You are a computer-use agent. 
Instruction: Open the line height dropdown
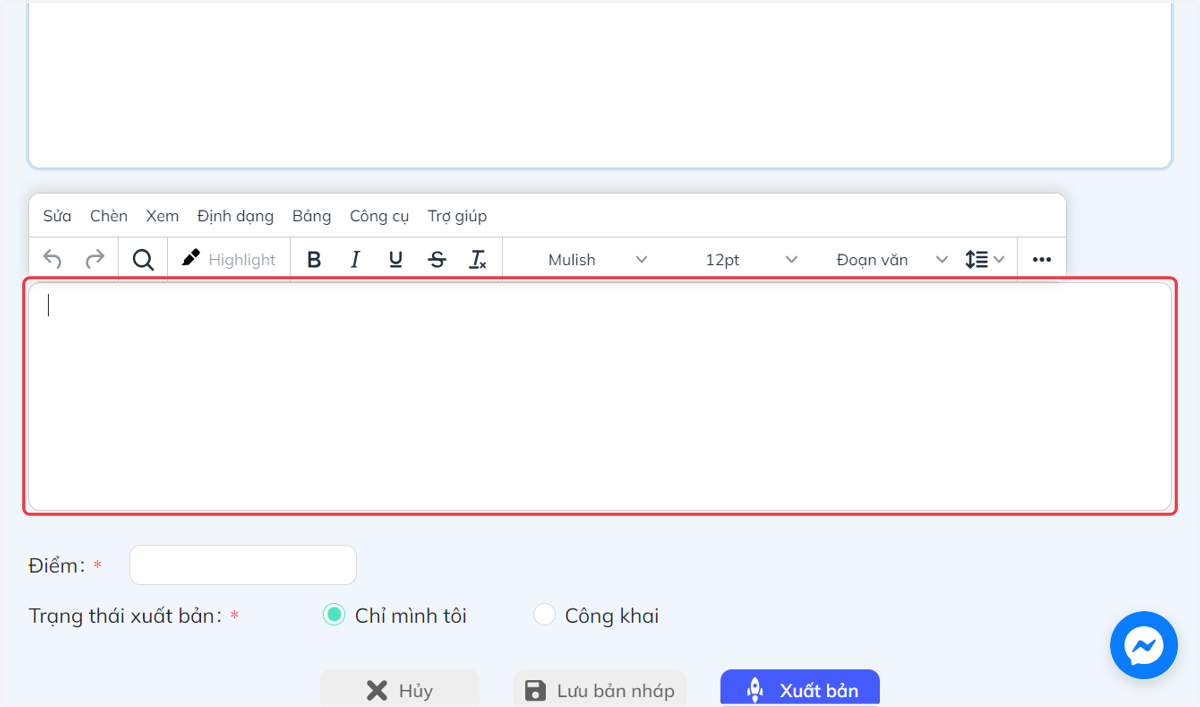click(x=985, y=260)
